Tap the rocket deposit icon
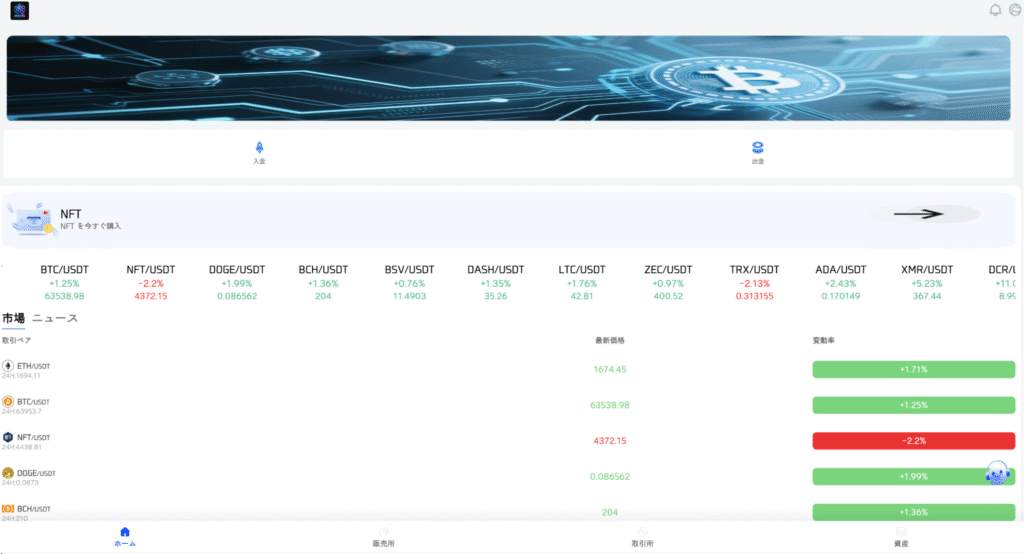Viewport: 1024px width, 554px height. (x=259, y=147)
